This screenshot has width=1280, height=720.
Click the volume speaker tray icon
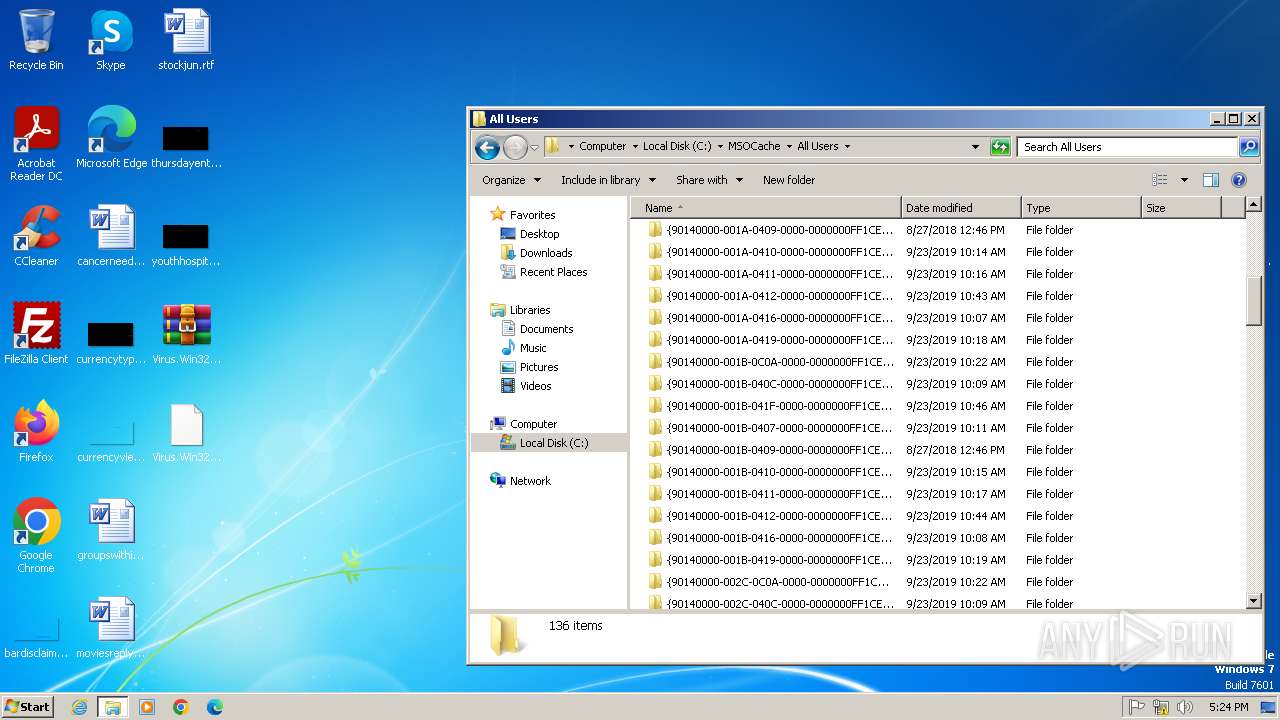point(1185,707)
